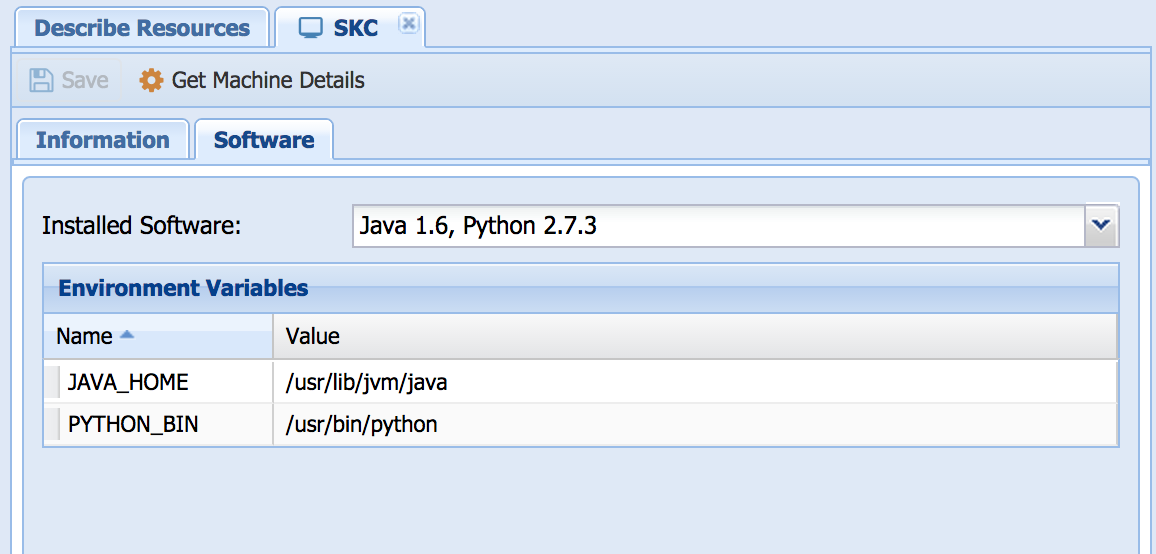The width and height of the screenshot is (1156, 554).
Task: Select the JAVA_HOME name cell
Action: (x=128, y=382)
